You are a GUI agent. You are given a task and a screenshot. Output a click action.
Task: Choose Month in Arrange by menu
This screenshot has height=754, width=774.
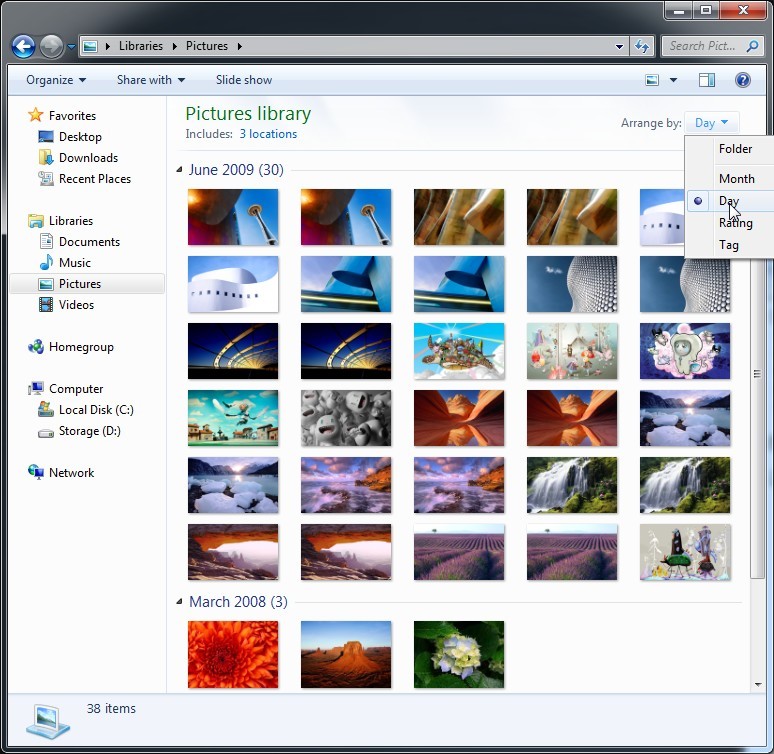(736, 178)
